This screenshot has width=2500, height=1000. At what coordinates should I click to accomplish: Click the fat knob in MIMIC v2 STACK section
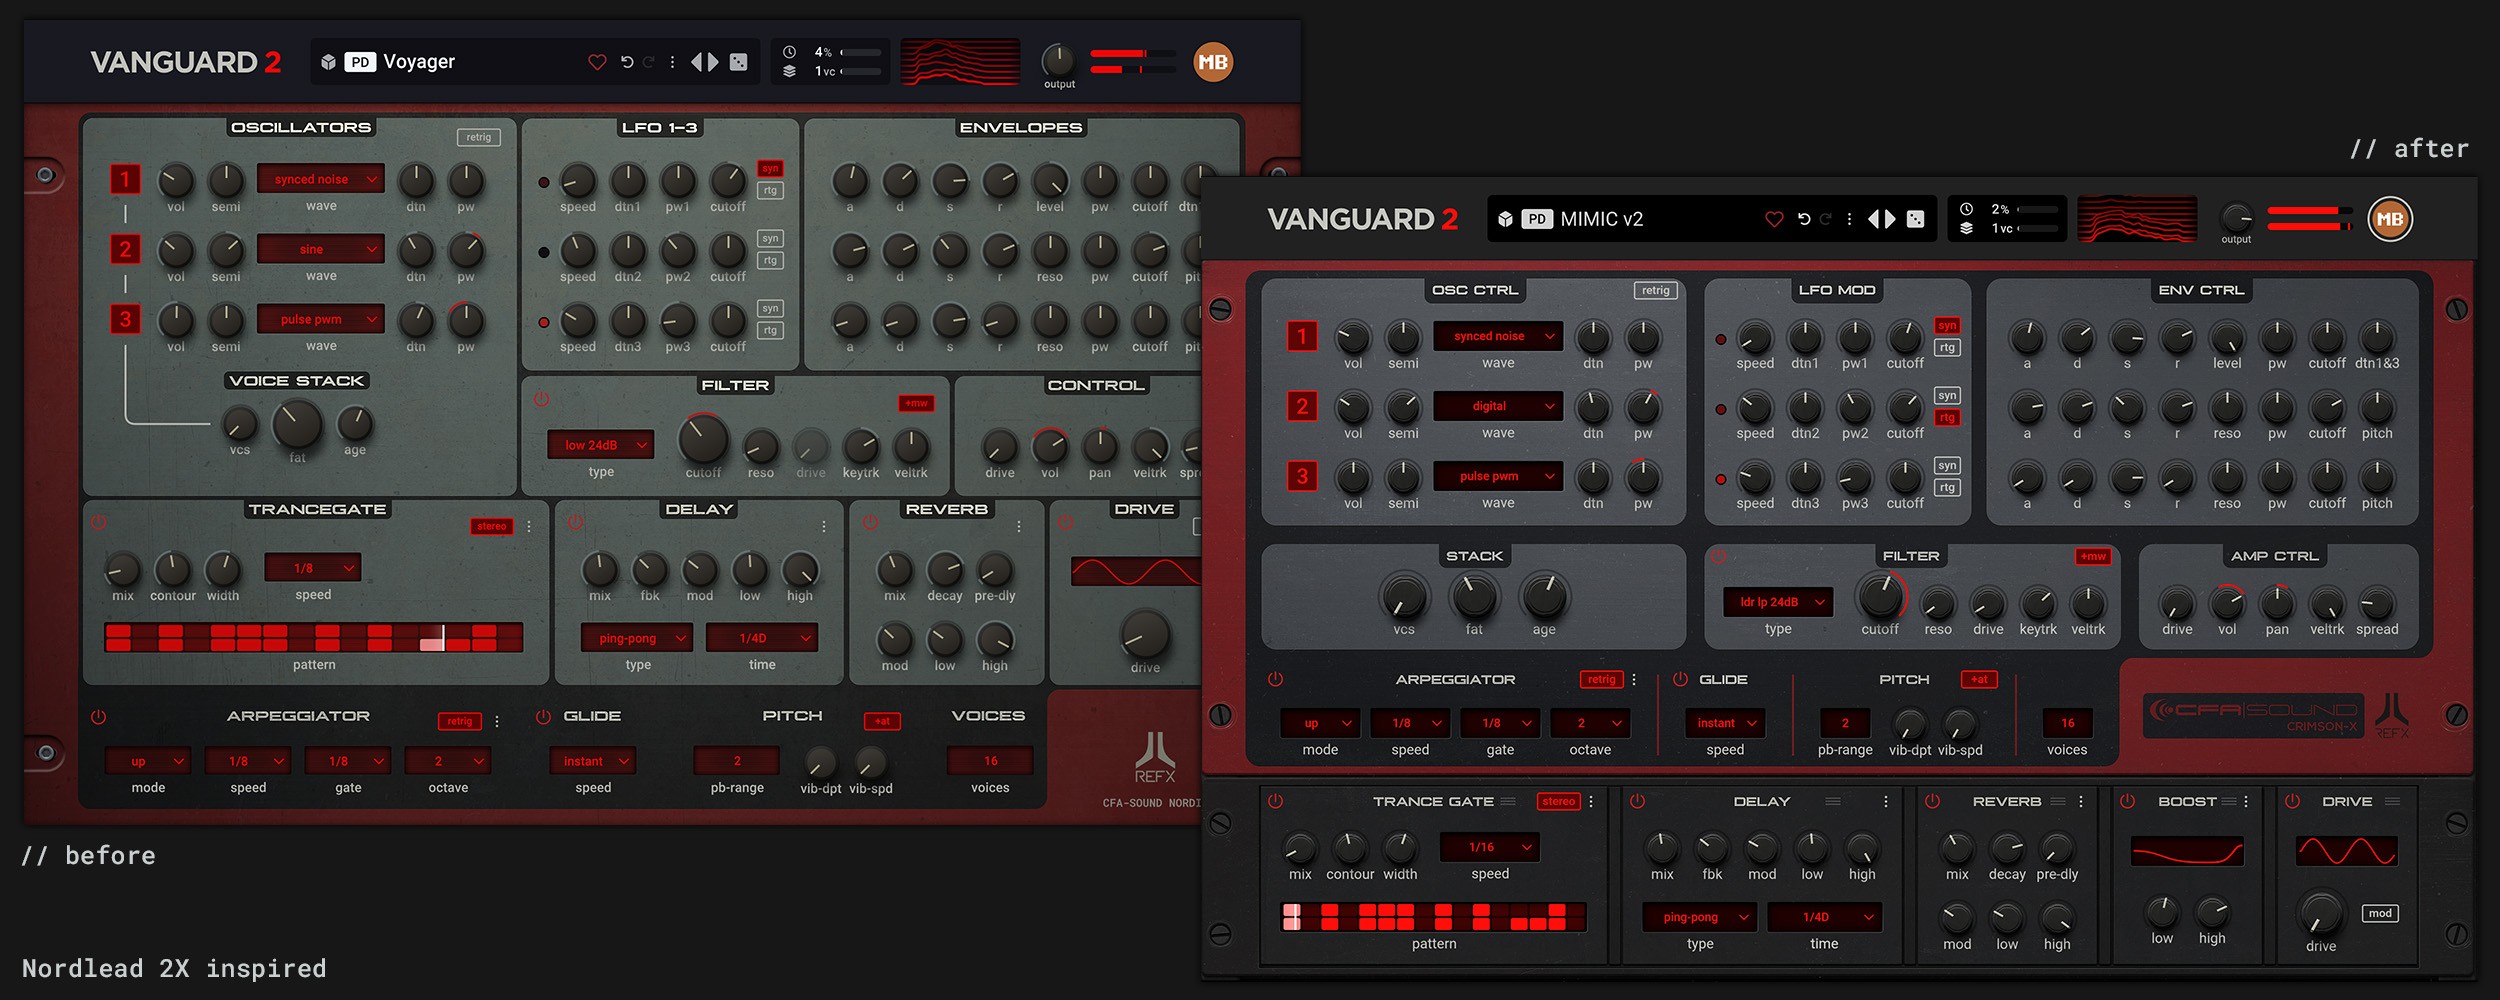pyautogui.click(x=1474, y=597)
